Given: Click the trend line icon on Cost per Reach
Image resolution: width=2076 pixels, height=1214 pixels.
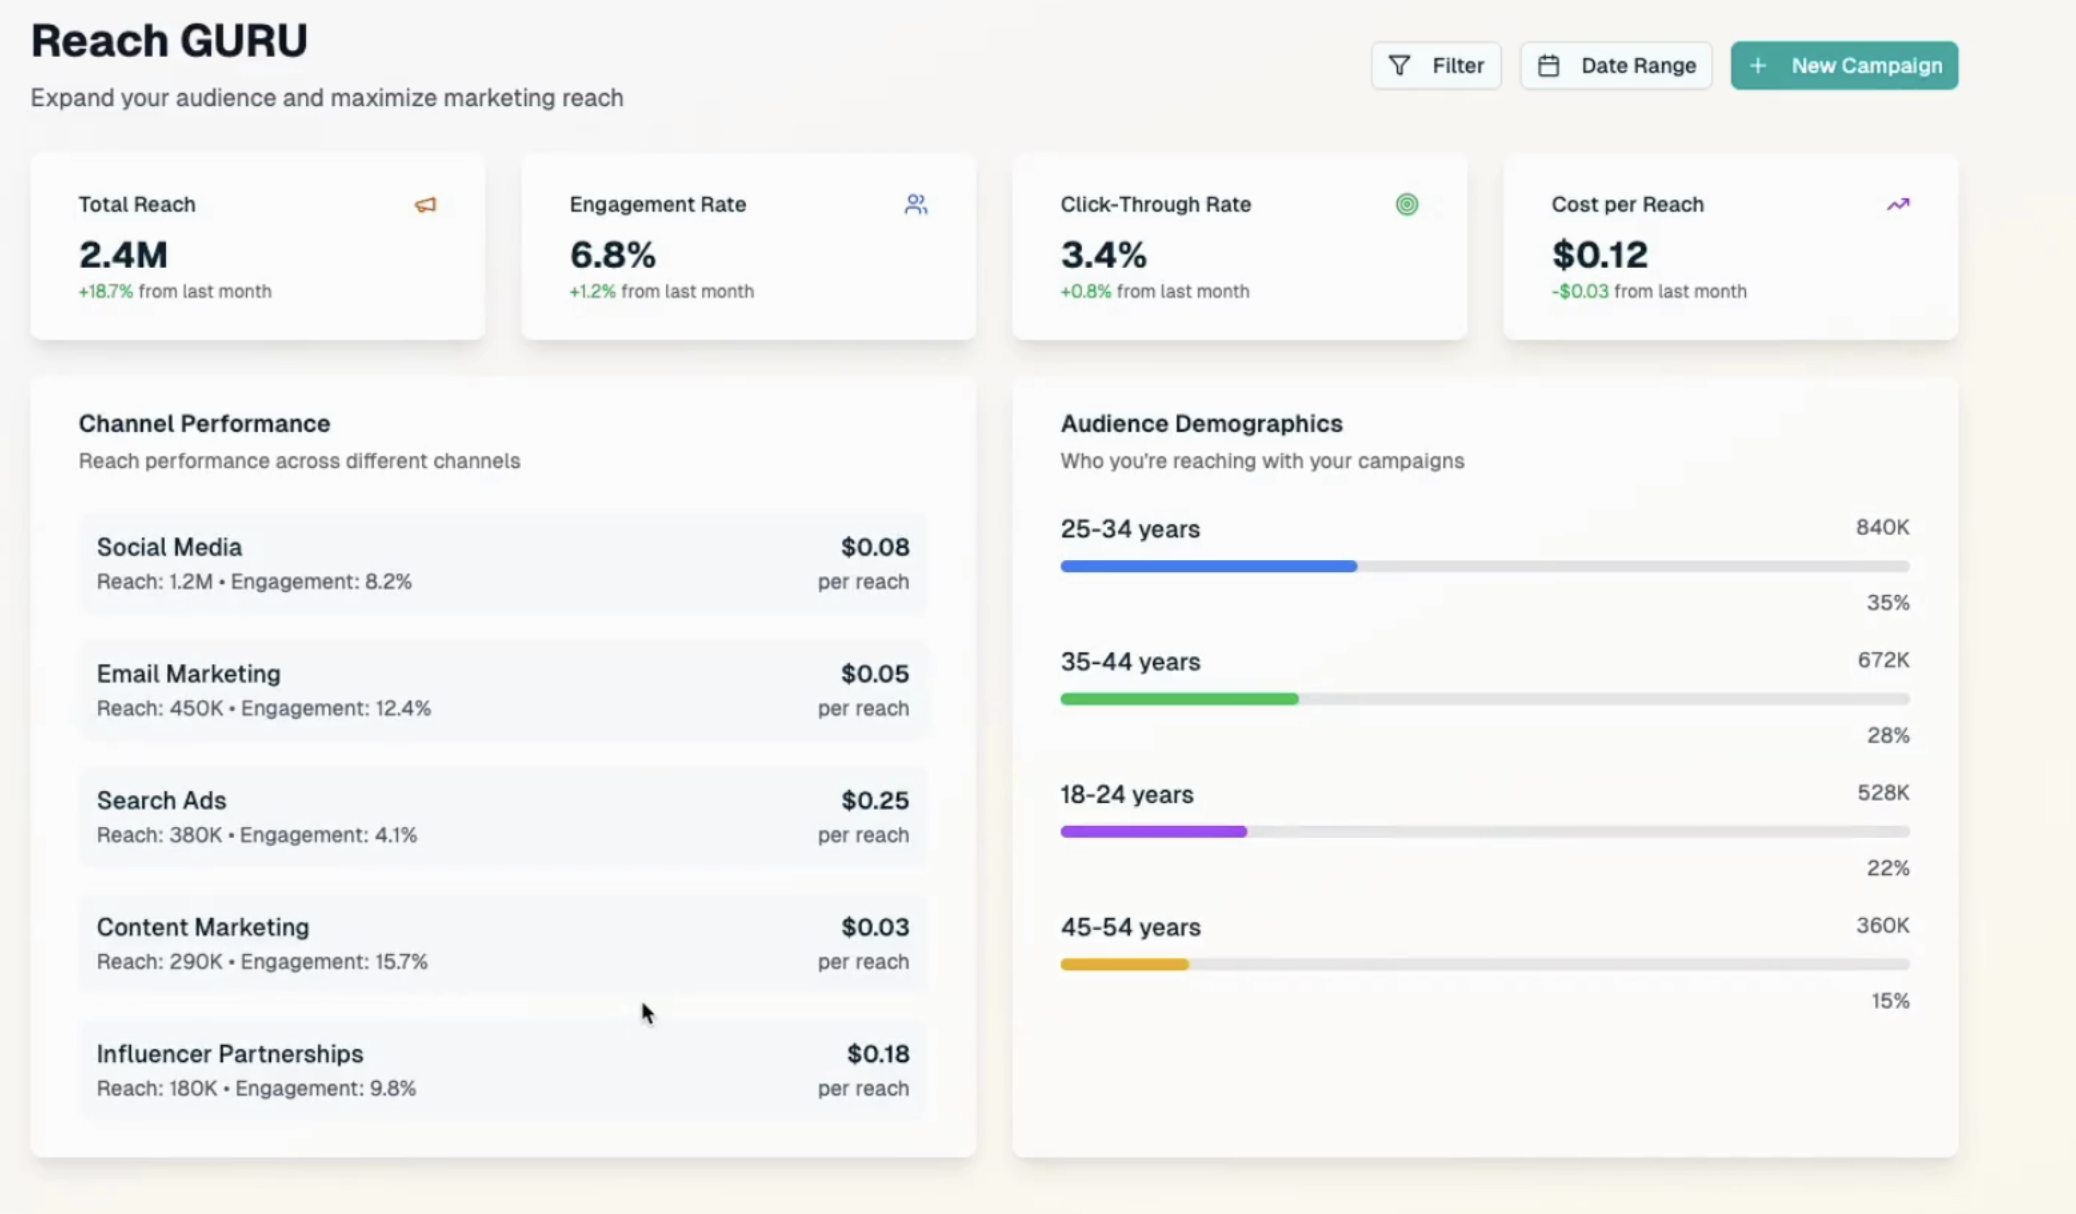Looking at the screenshot, I should [1898, 204].
